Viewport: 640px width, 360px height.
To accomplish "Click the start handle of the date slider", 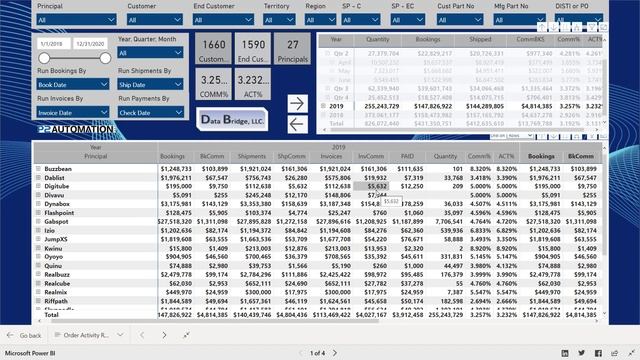I will pos(44,58).
